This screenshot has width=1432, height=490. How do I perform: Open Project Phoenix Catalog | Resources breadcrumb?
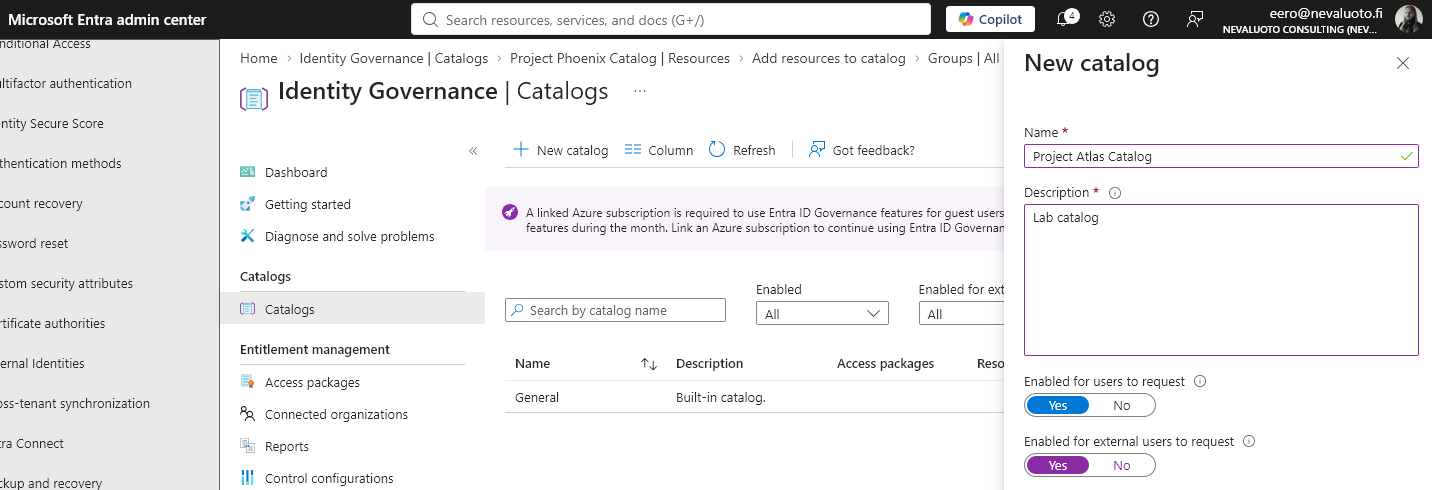(620, 58)
